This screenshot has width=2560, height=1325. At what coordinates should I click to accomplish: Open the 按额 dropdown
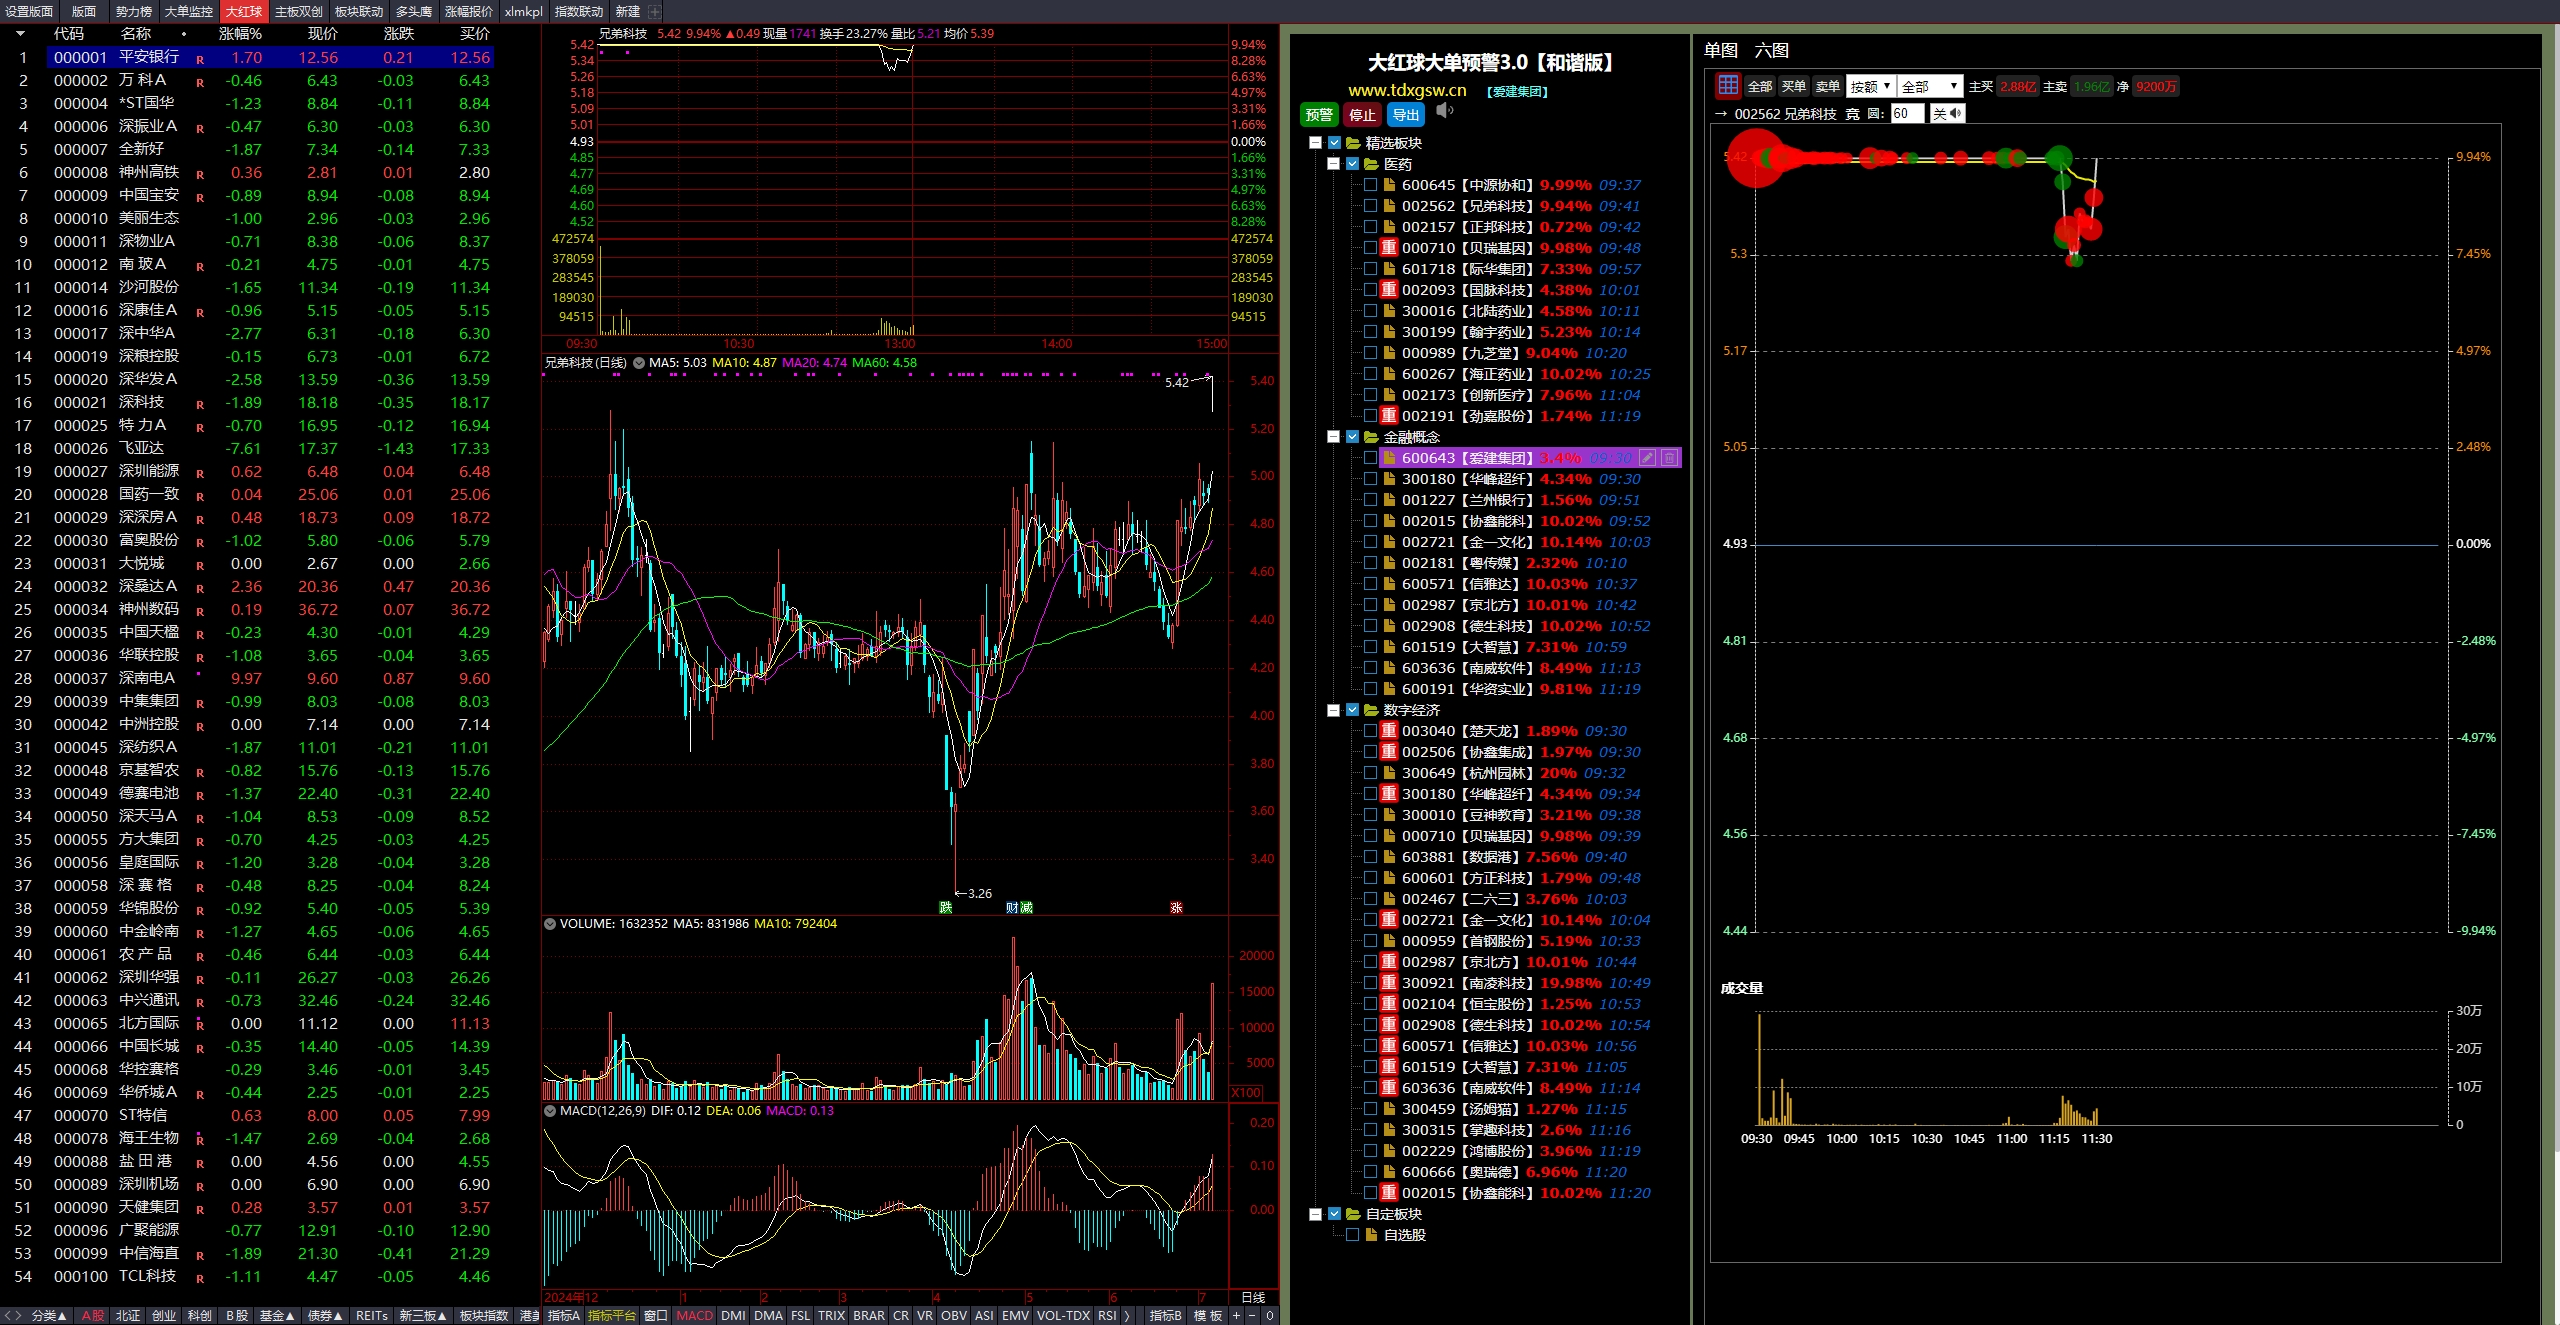tap(1869, 87)
